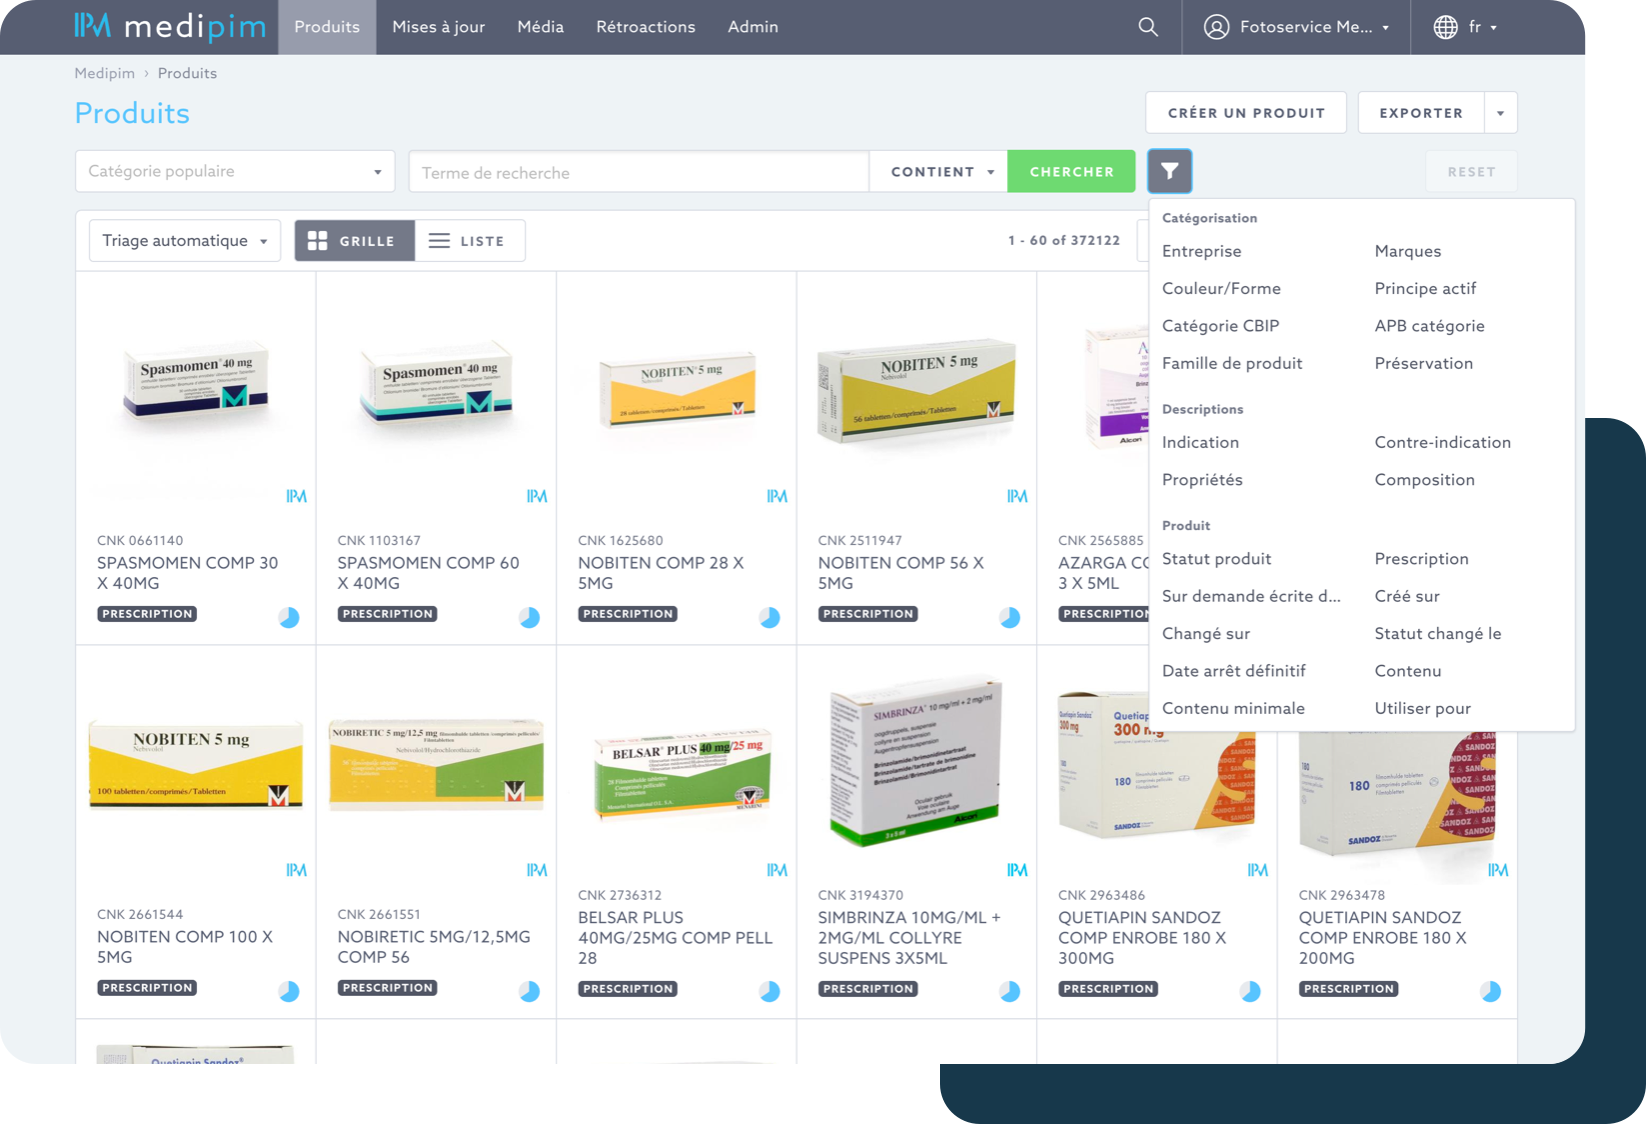
Task: Open NOBIRETIC 5MG/12,5MG COMP 56 title
Action: click(x=434, y=947)
